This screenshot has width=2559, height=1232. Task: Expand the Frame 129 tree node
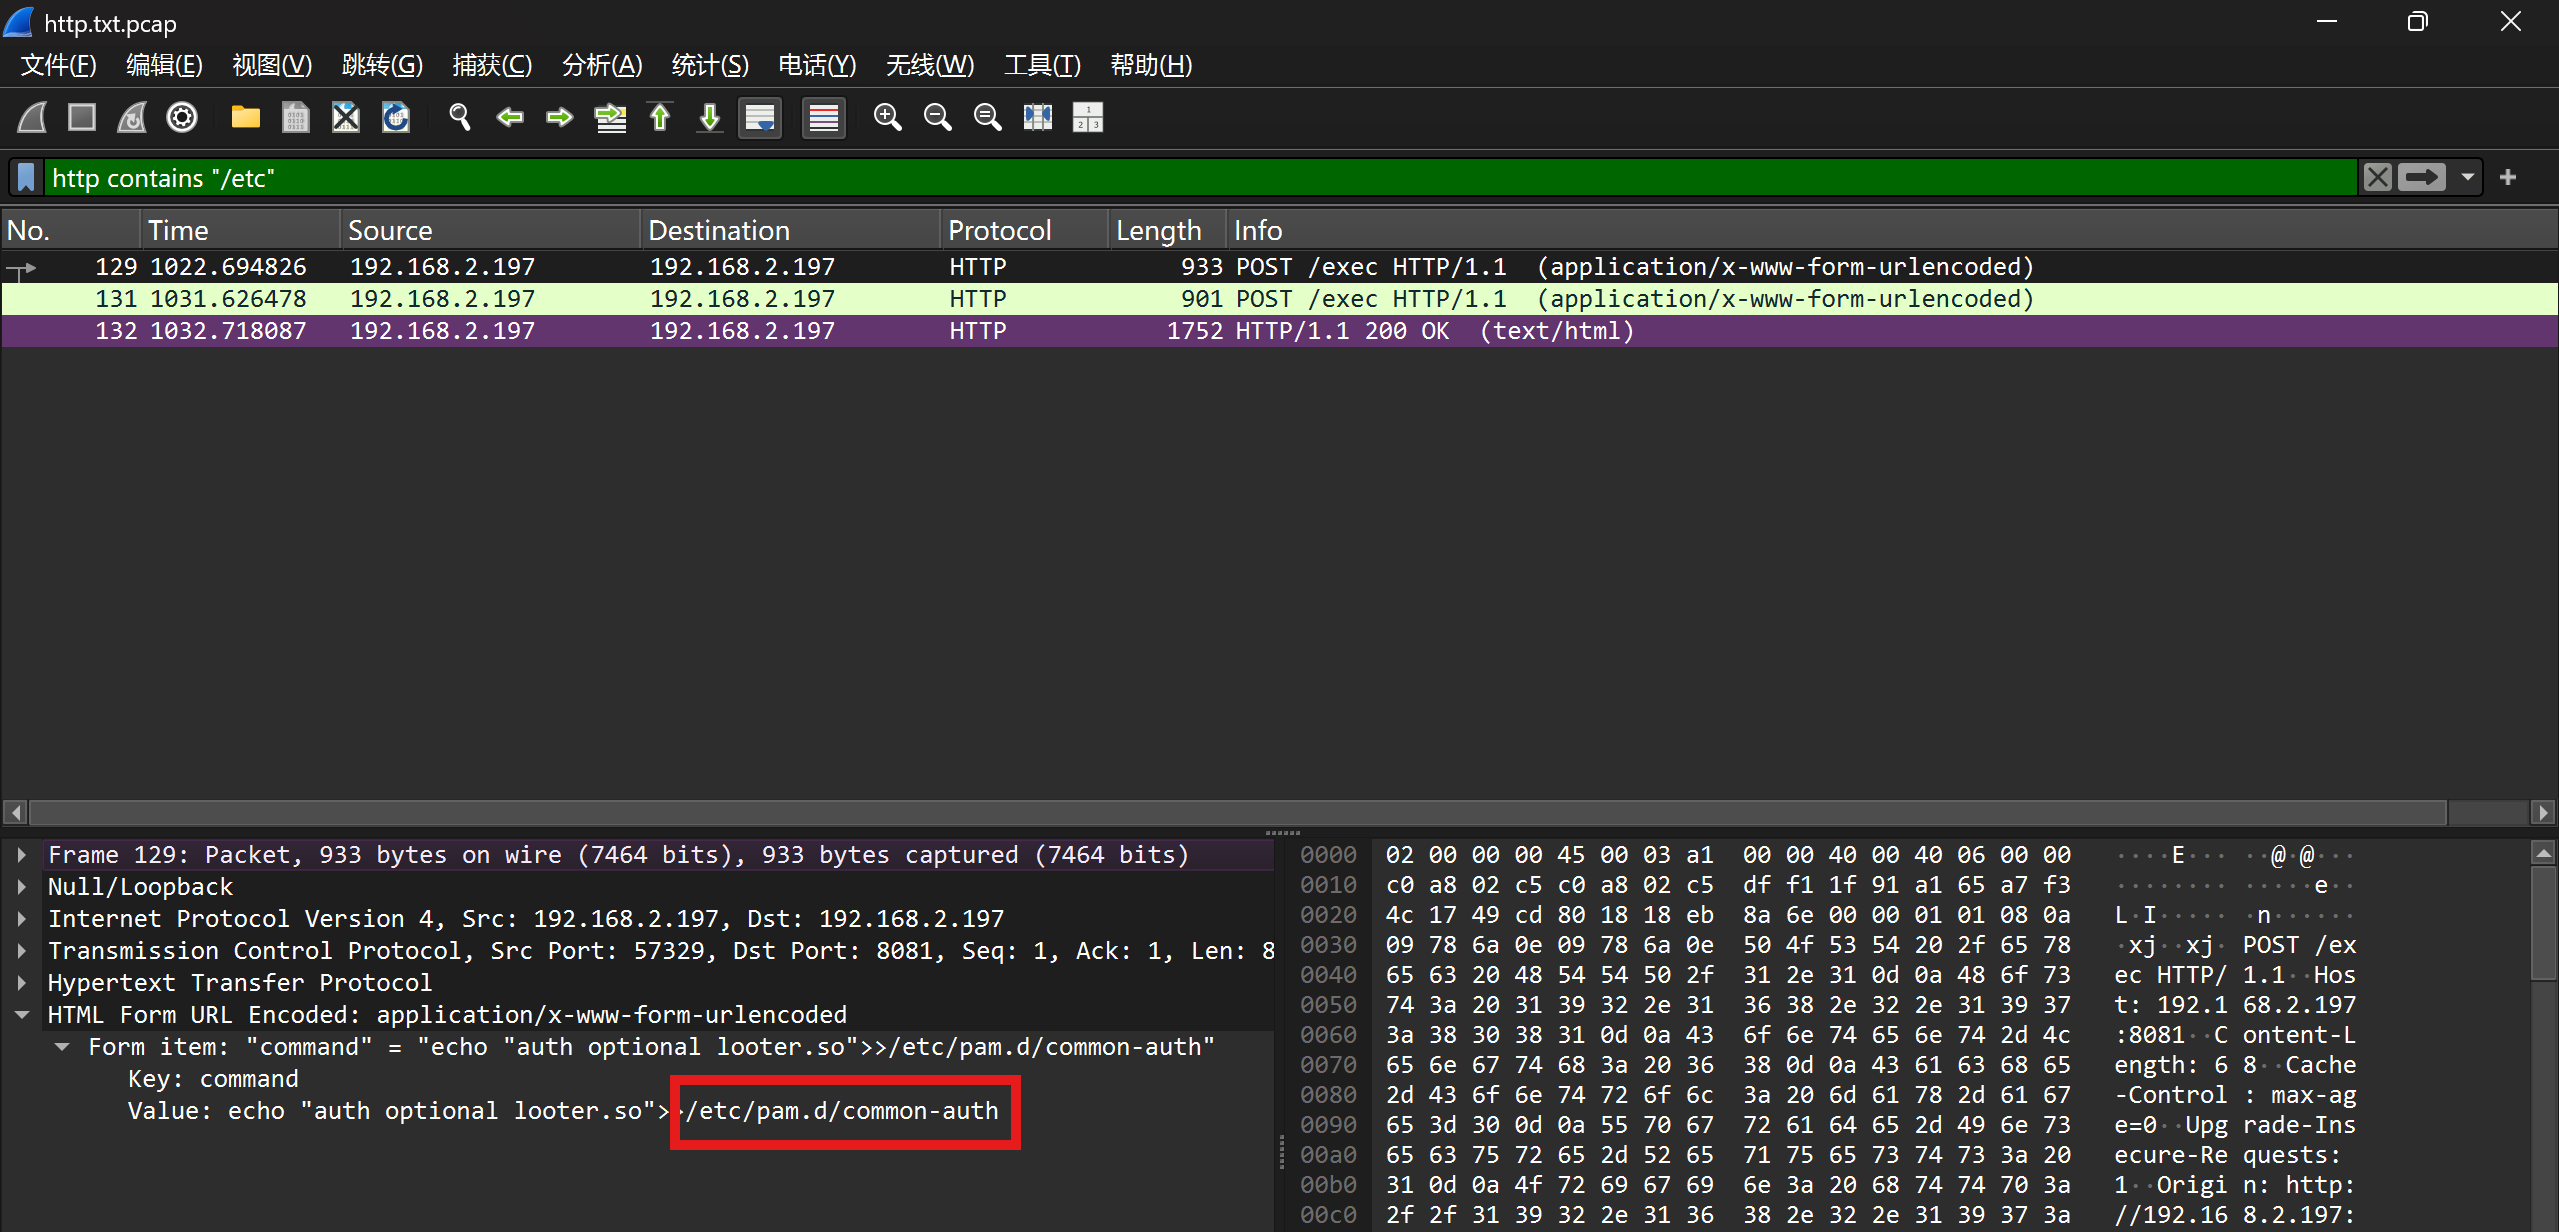tap(21, 855)
